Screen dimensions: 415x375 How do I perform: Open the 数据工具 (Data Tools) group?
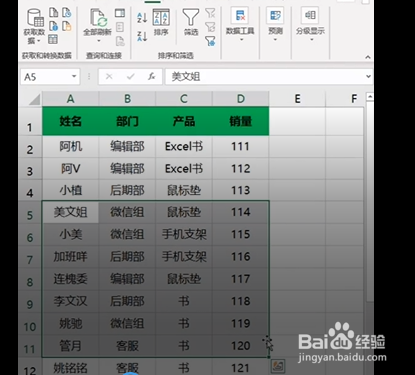tap(240, 24)
